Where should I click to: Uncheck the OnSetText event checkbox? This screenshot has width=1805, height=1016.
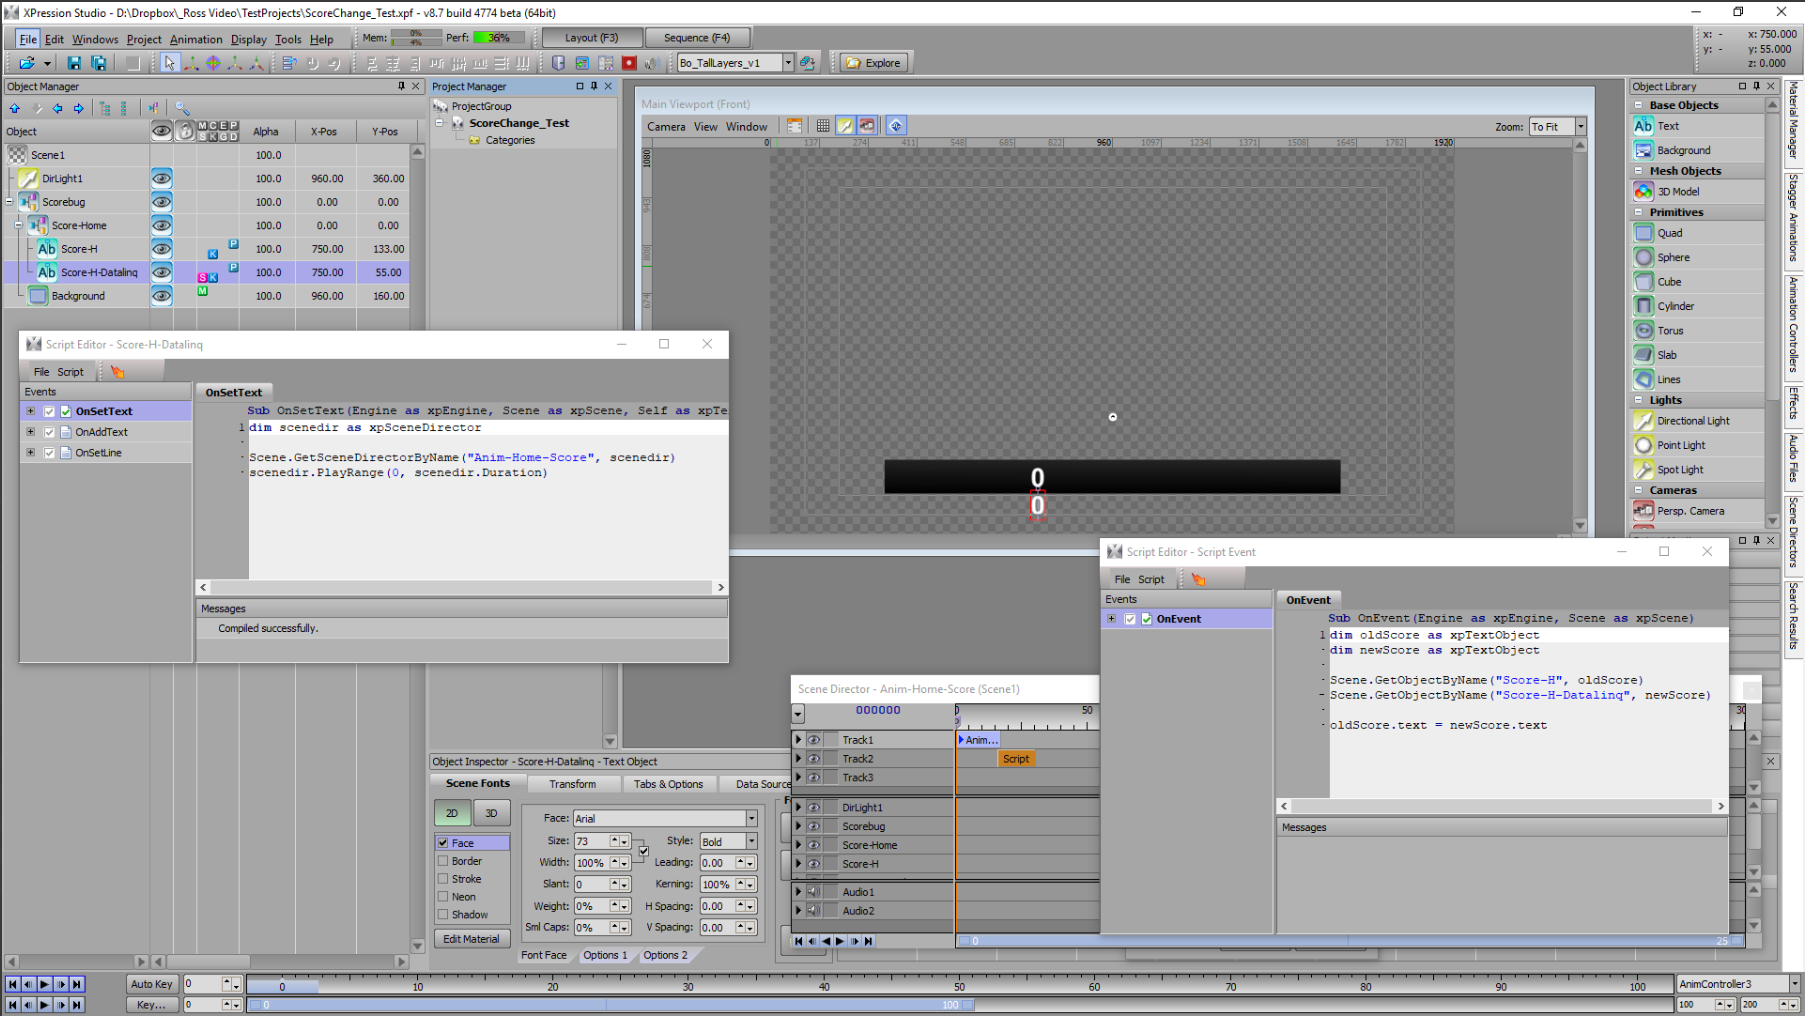(x=66, y=411)
